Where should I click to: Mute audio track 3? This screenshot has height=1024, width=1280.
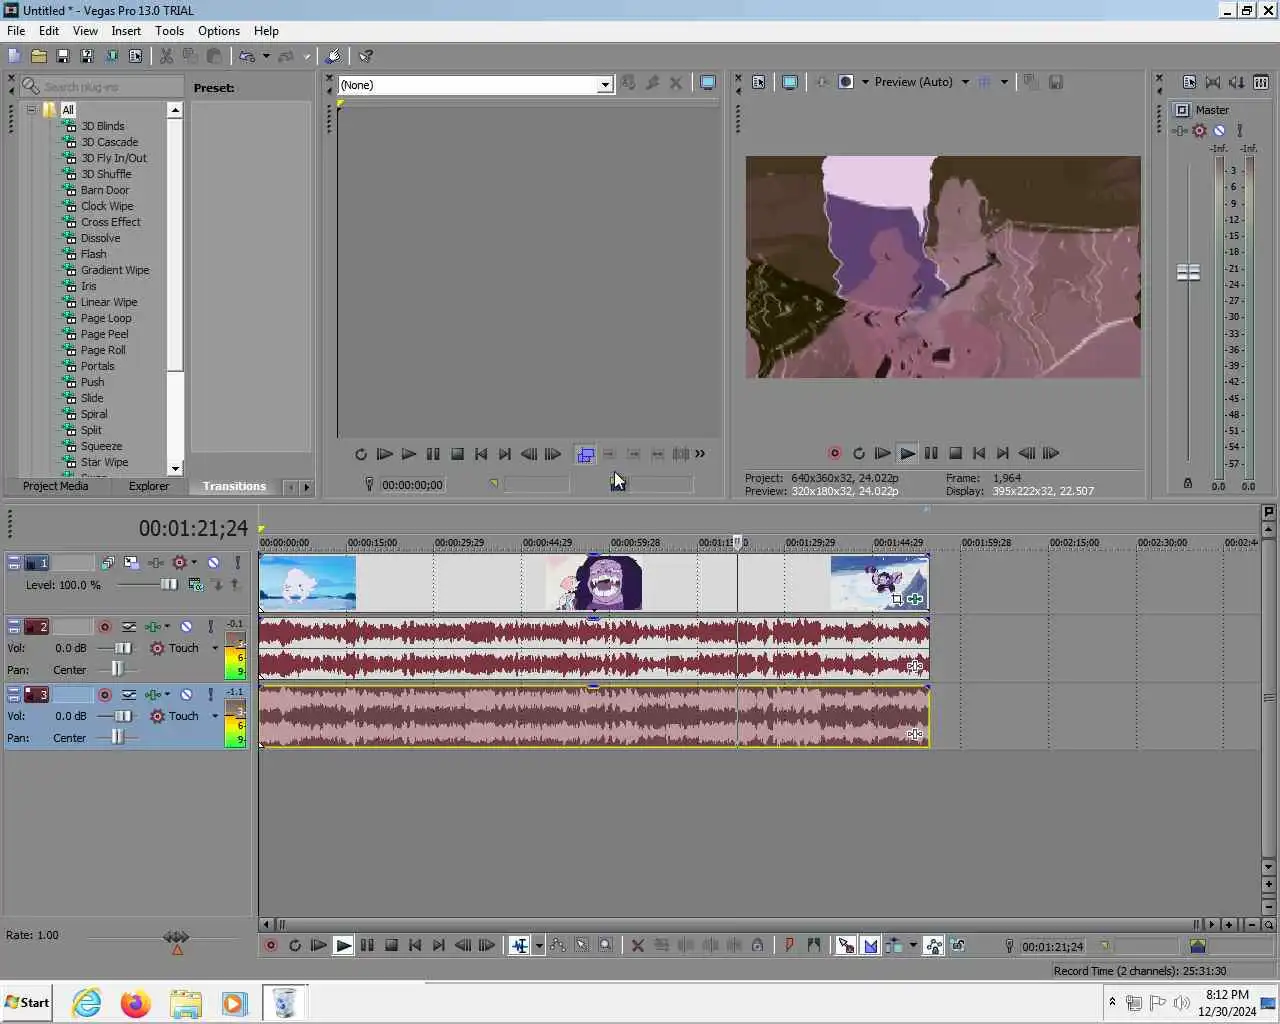coord(186,695)
